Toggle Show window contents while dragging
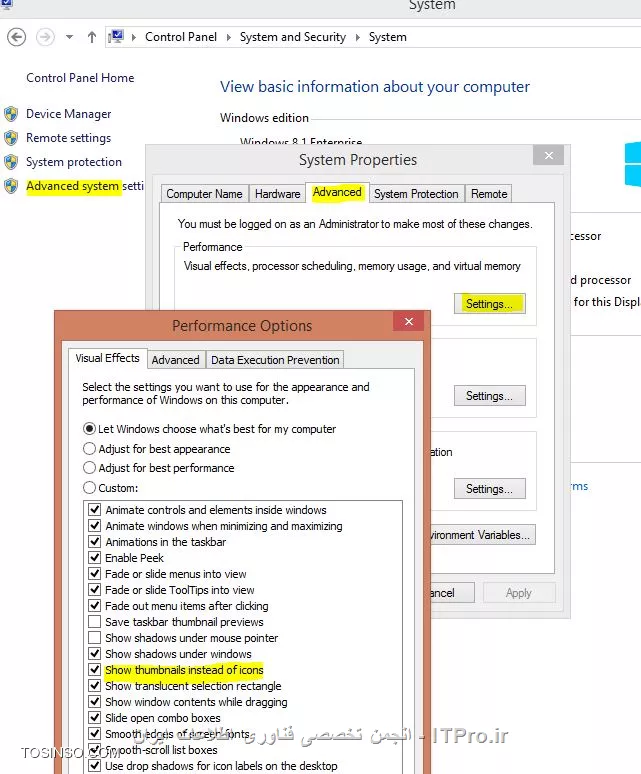This screenshot has height=774, width=641. click(95, 701)
